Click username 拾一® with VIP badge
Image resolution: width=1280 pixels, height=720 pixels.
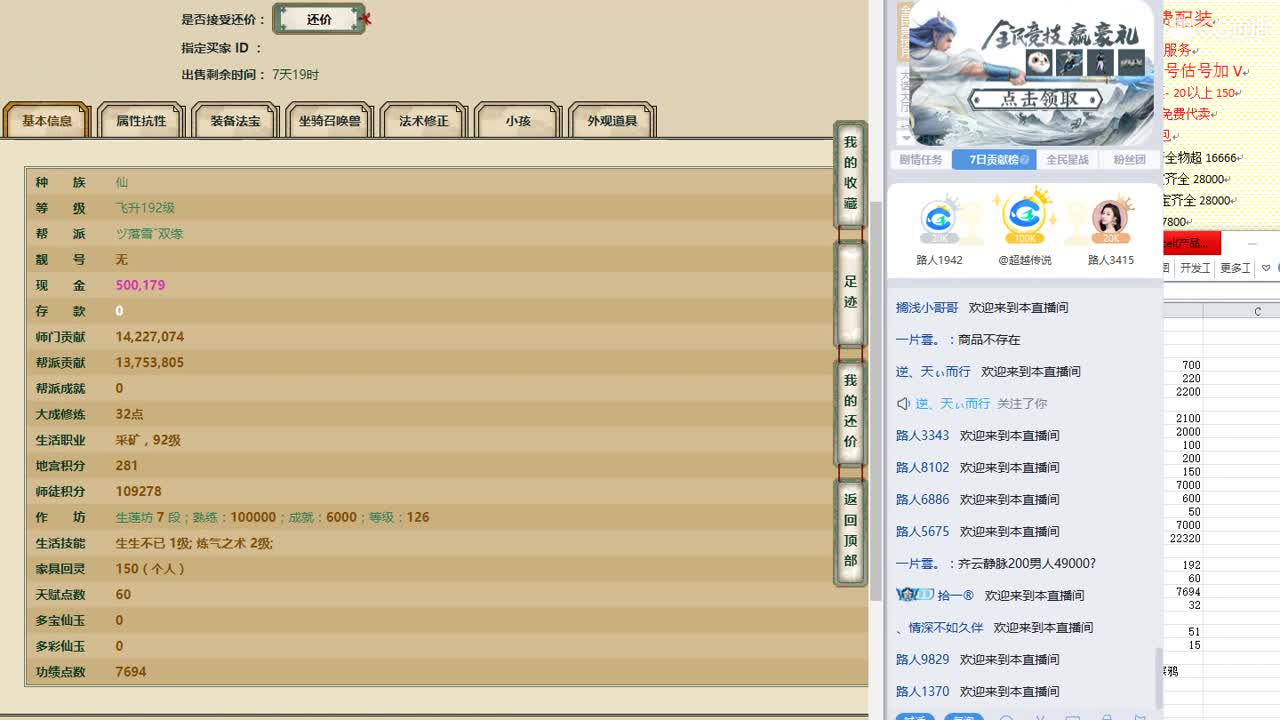(955, 596)
